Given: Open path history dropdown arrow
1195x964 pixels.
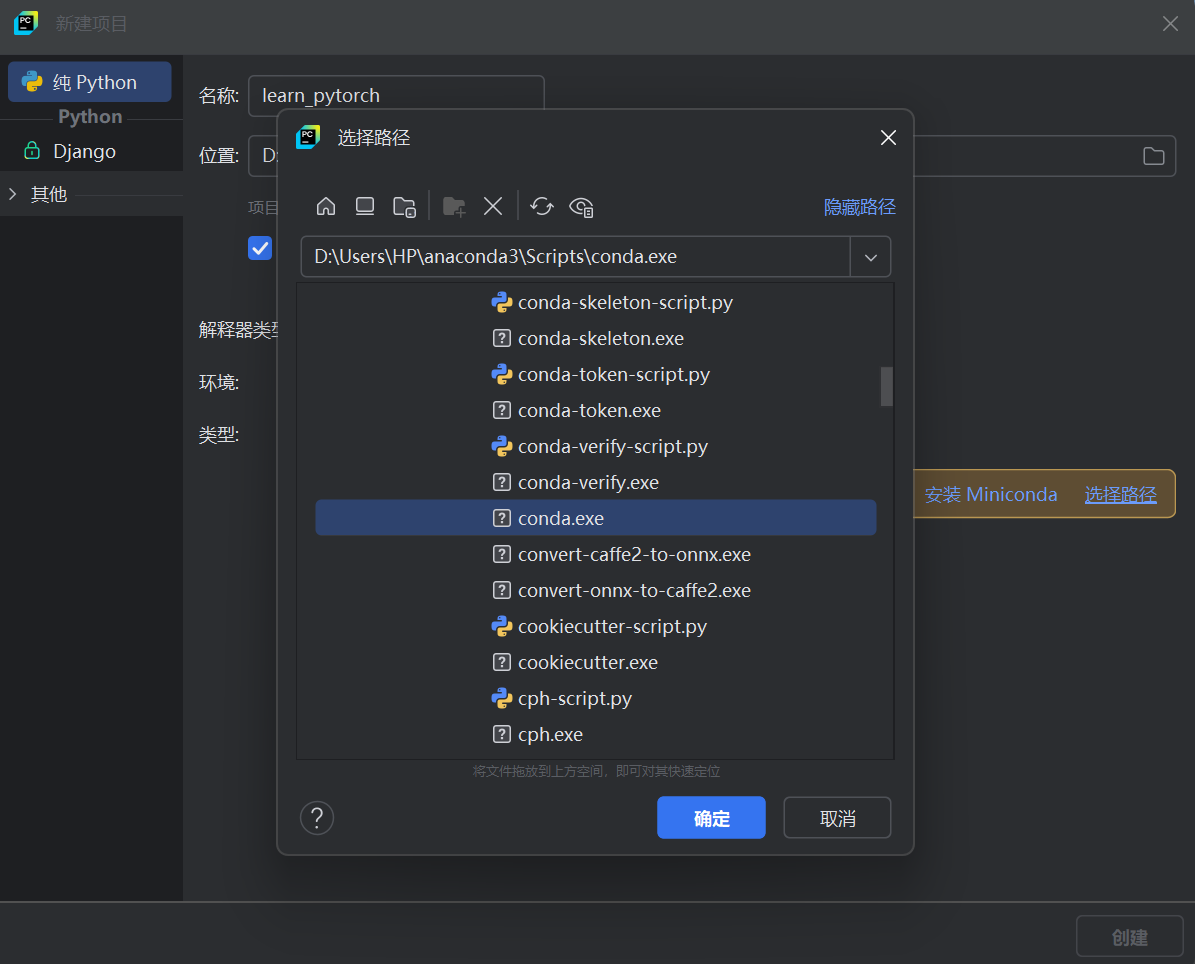Looking at the screenshot, I should tap(870, 257).
